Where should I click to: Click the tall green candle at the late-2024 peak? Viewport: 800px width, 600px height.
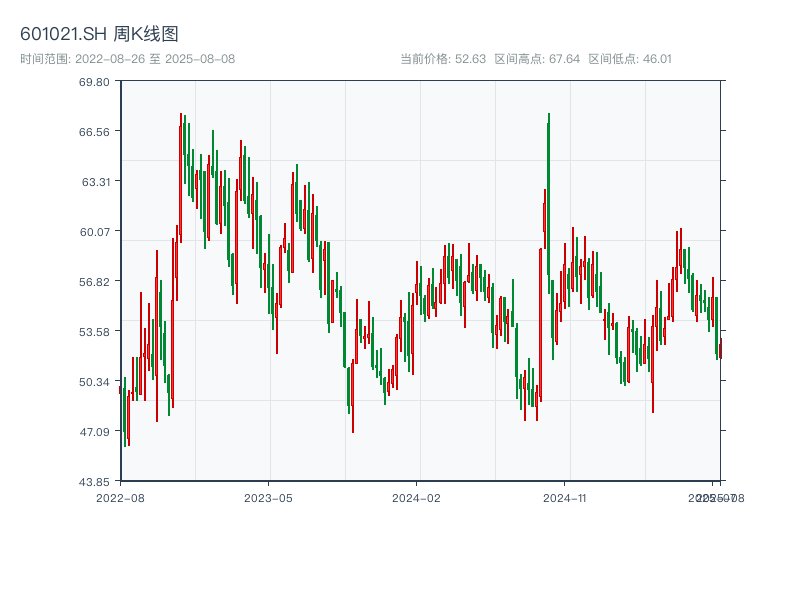click(x=548, y=204)
